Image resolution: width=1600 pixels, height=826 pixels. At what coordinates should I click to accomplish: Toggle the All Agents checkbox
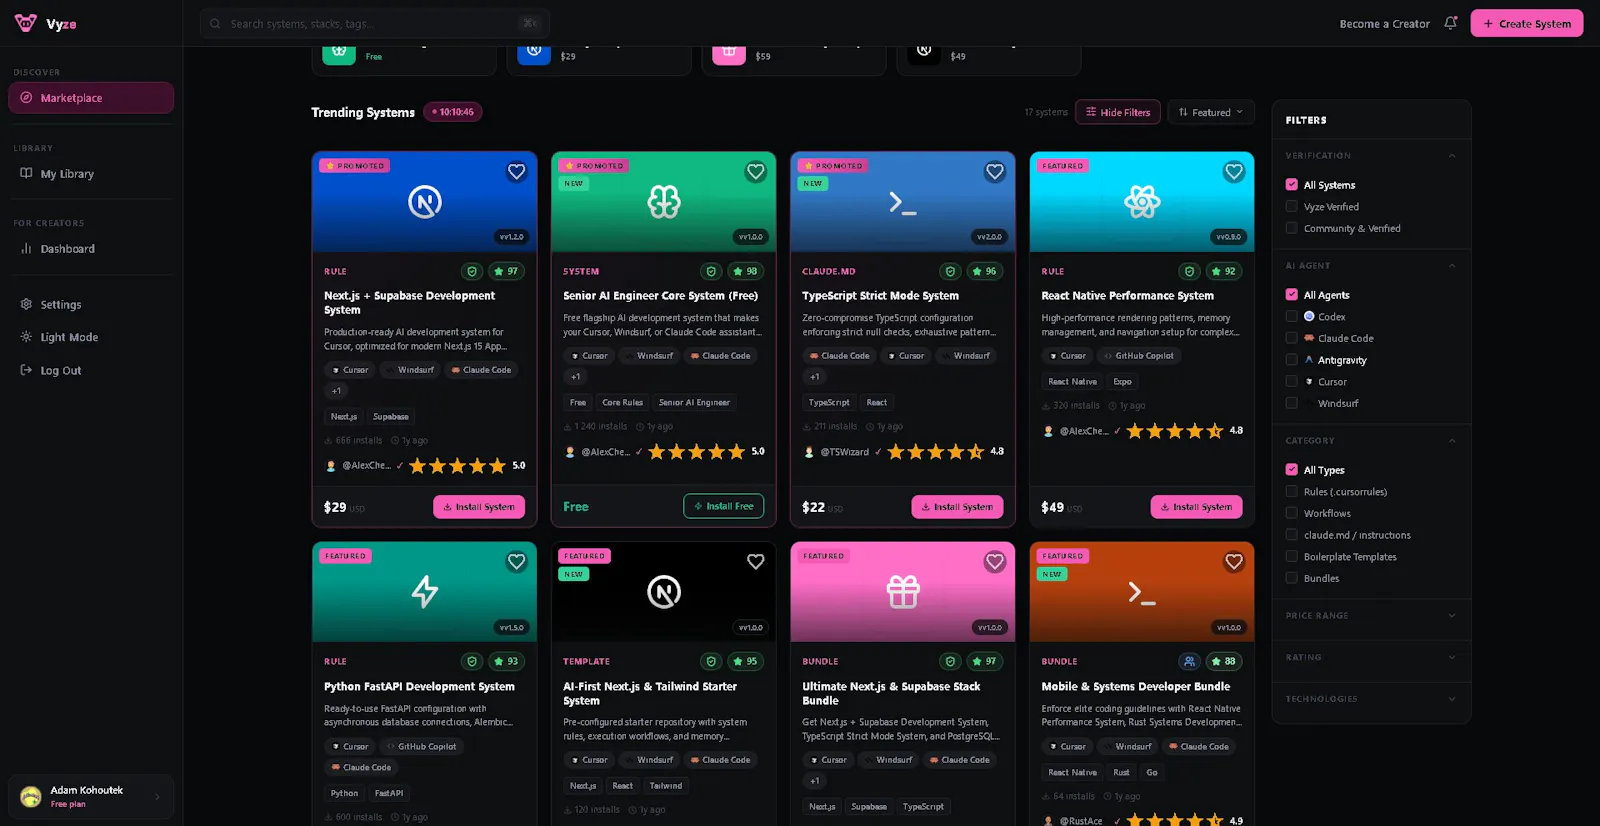pyautogui.click(x=1292, y=295)
